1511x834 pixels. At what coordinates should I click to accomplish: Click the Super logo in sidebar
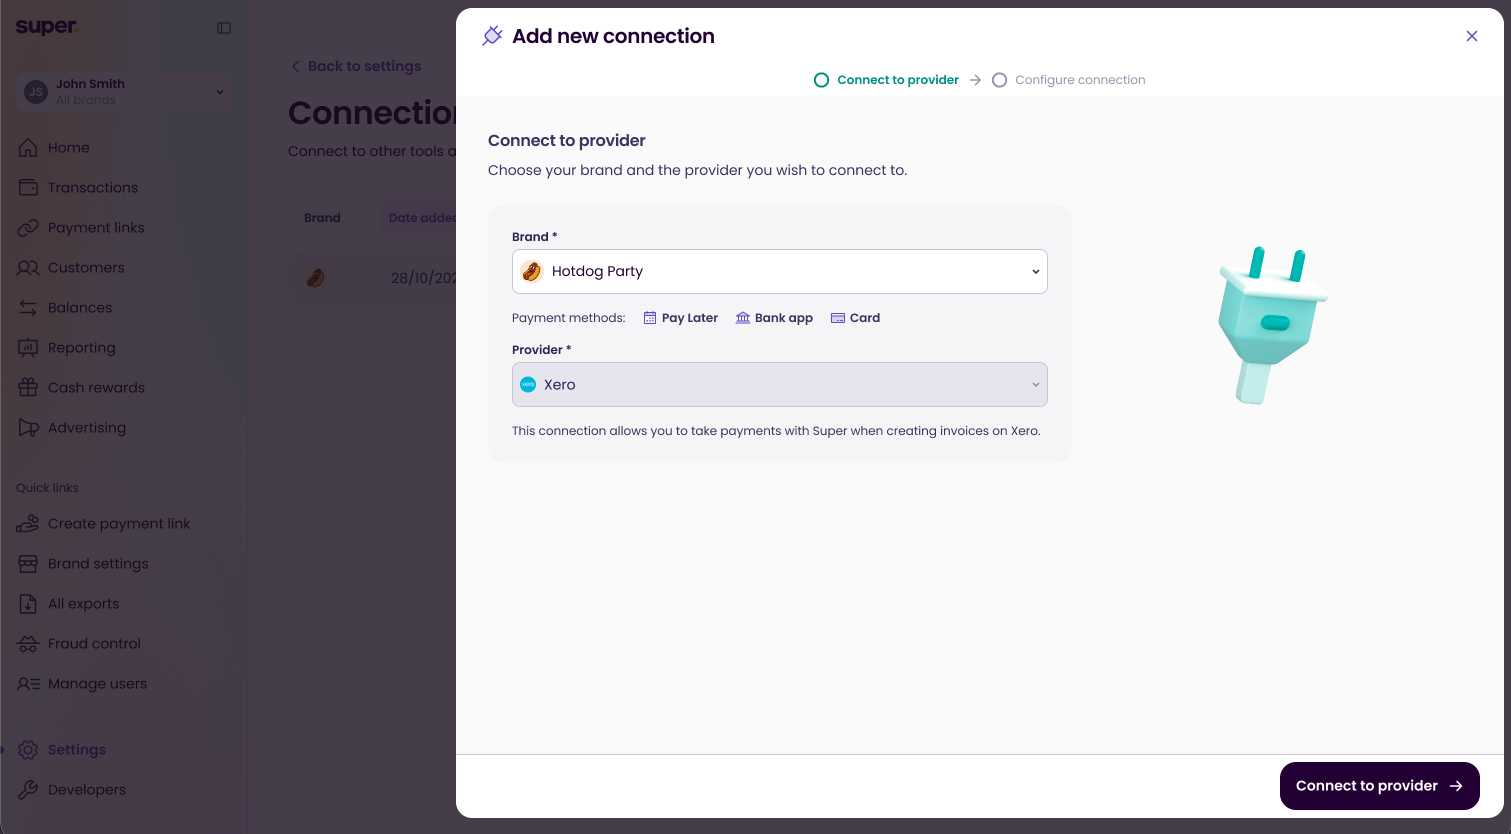[x=46, y=27]
